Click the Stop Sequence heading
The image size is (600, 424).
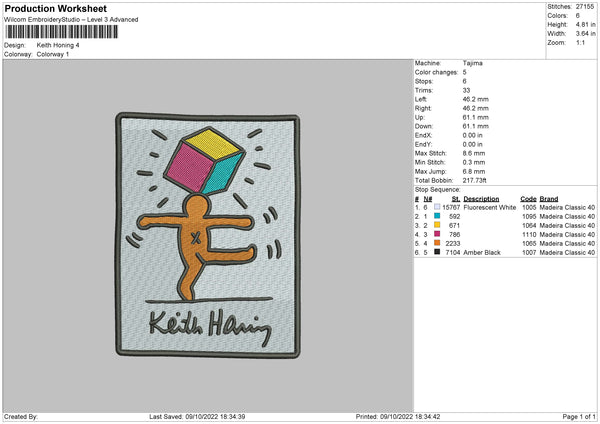(438, 190)
